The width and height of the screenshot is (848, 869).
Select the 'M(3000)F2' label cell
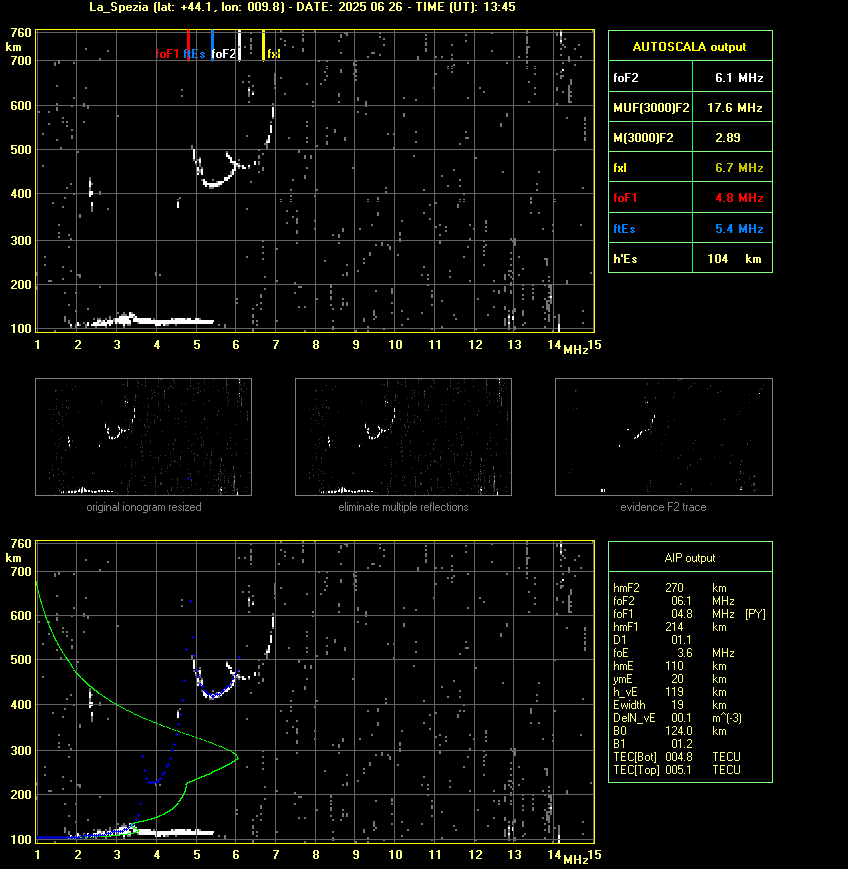coord(651,137)
